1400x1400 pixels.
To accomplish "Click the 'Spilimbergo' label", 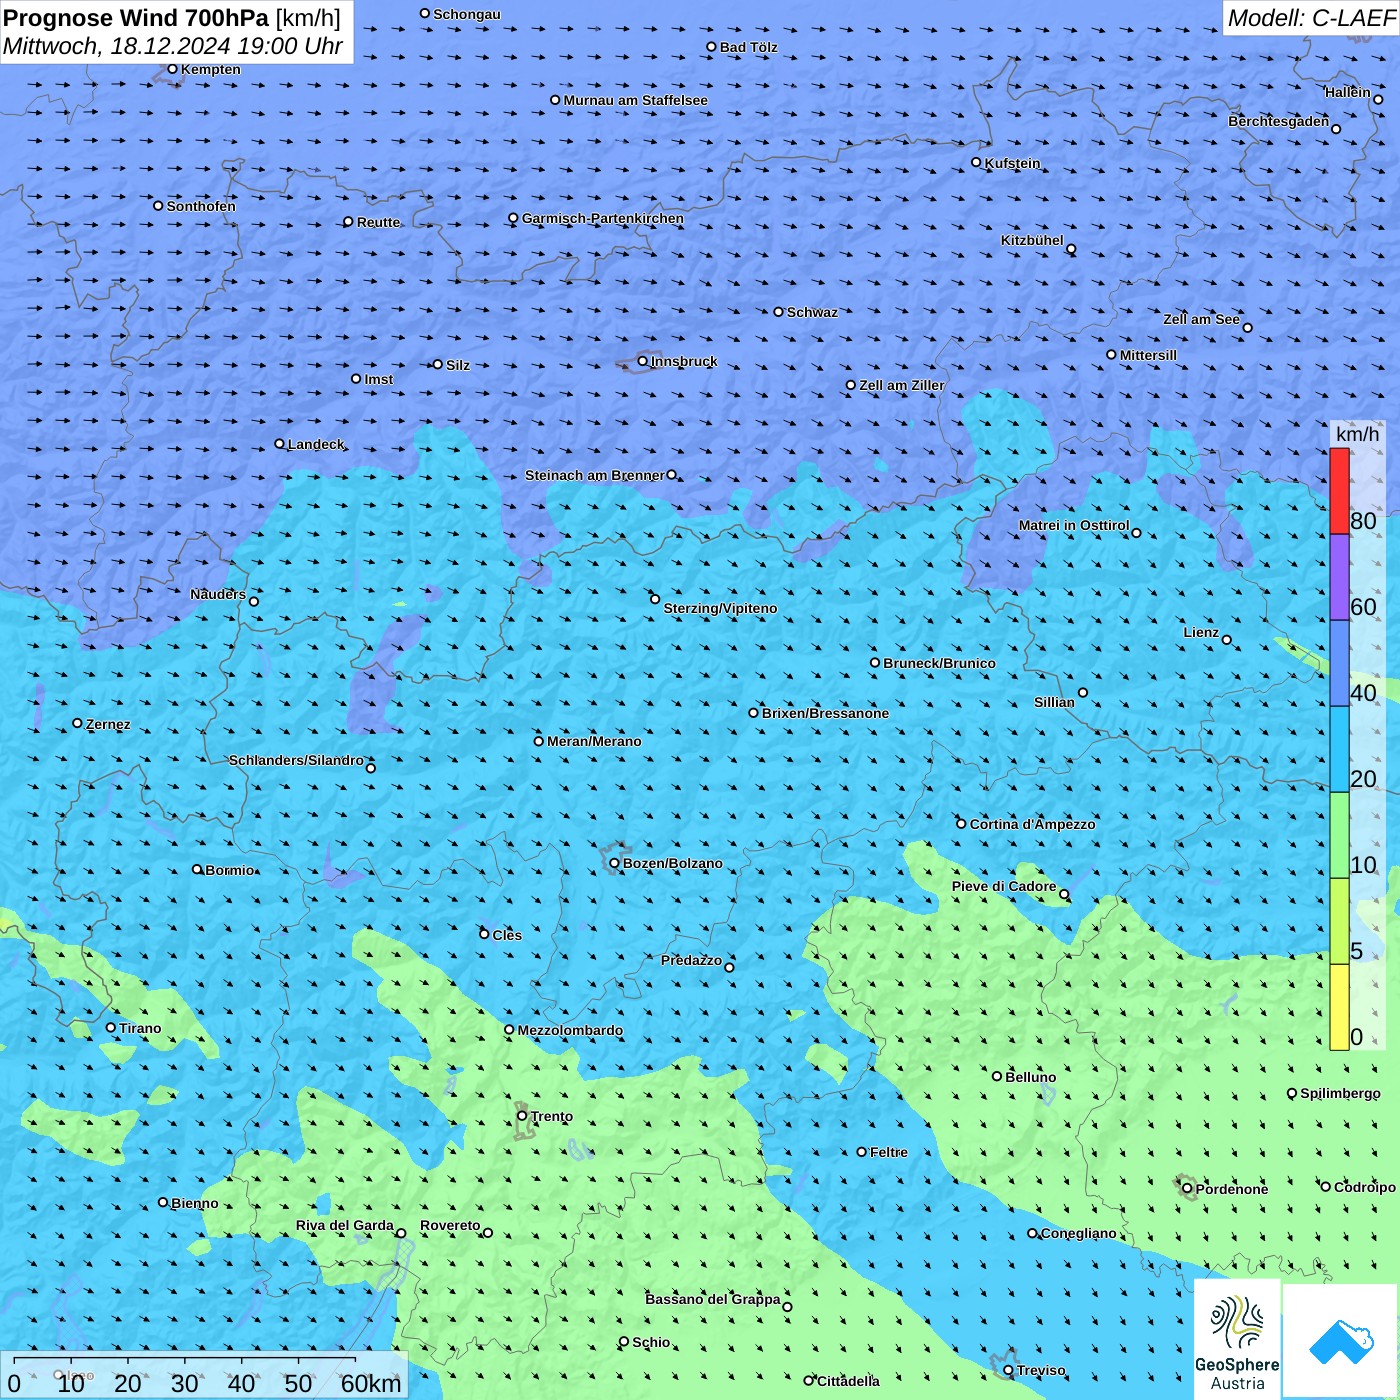I will pos(1340,1093).
